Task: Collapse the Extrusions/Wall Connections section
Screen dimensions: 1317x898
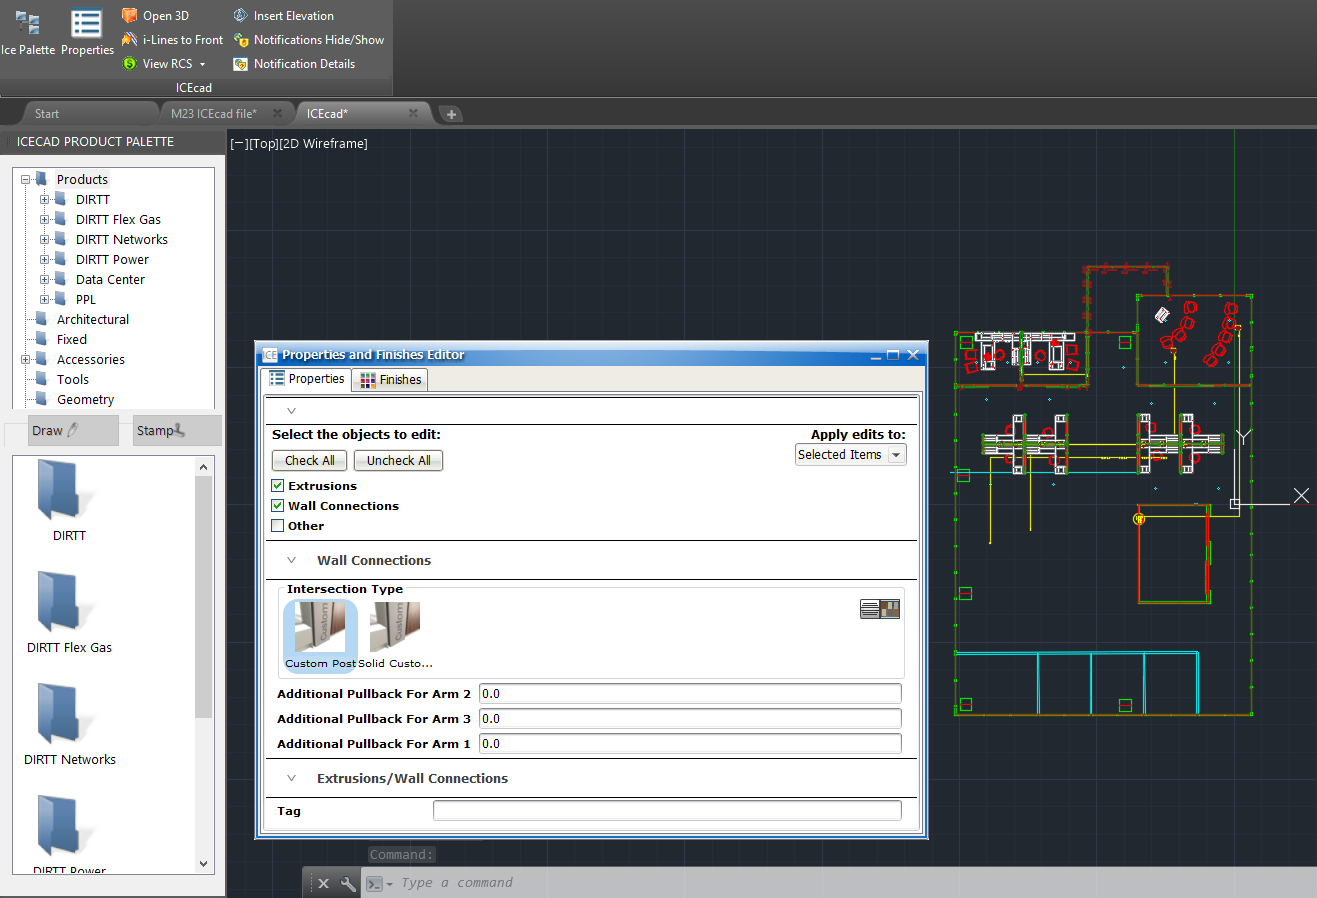Action: (292, 779)
